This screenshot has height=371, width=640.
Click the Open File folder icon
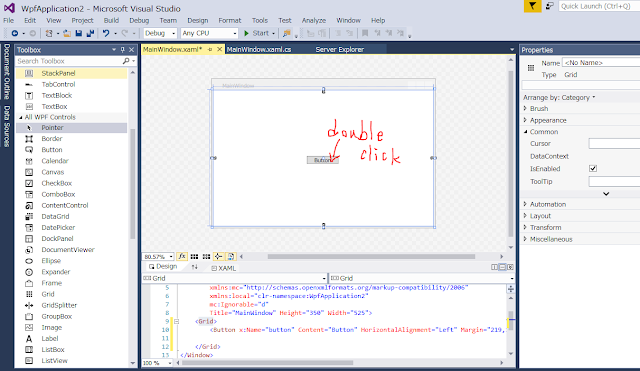click(x=67, y=33)
